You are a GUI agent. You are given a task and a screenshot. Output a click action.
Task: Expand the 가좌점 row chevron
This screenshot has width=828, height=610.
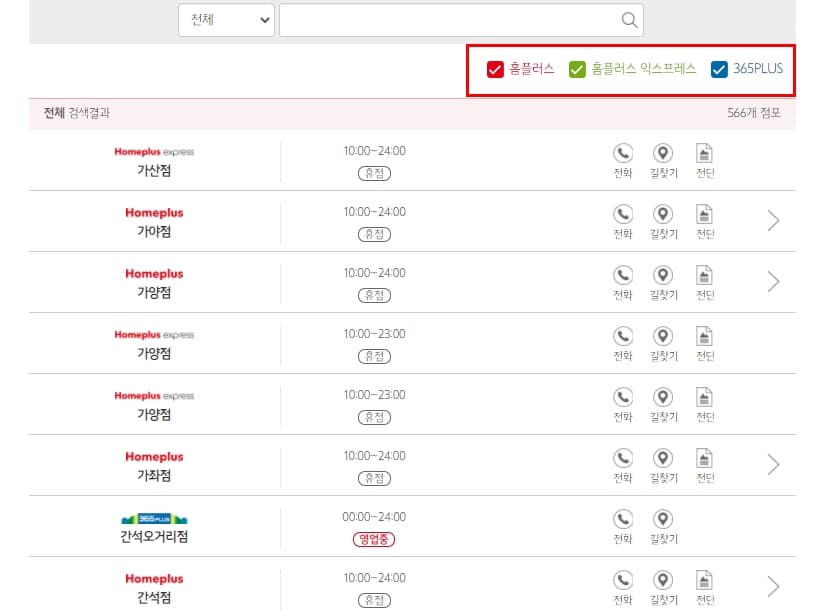pyautogui.click(x=773, y=465)
